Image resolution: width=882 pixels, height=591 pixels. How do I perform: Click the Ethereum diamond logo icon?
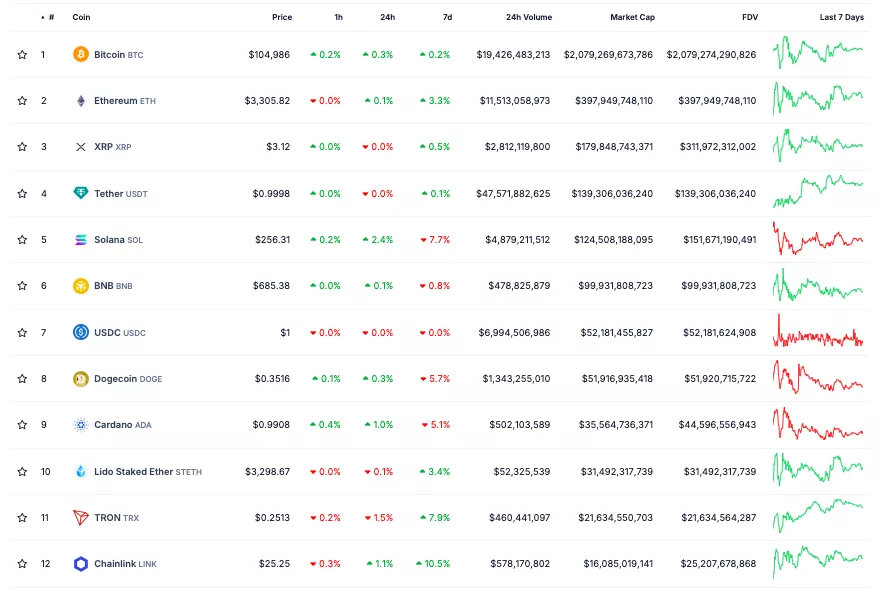coord(81,101)
